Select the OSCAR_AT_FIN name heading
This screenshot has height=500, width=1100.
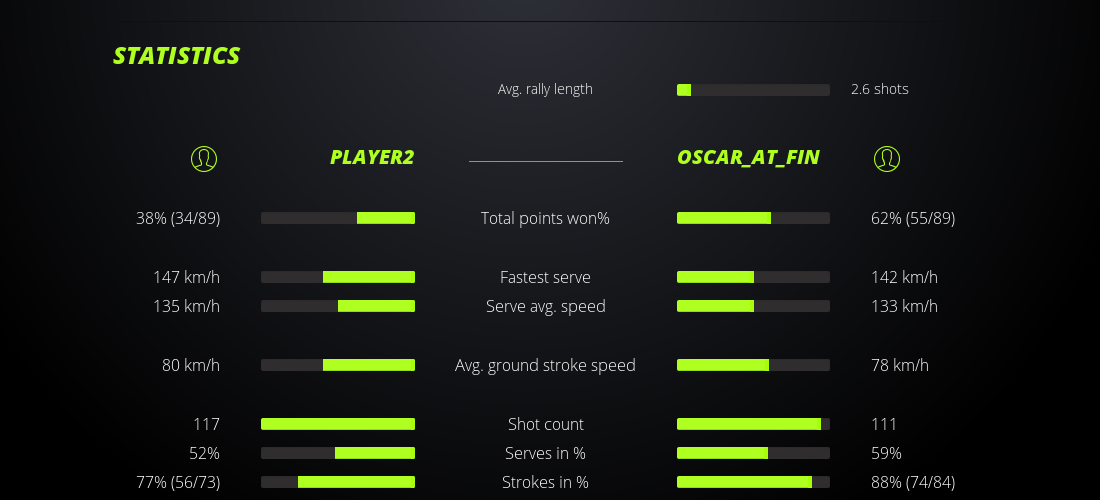(x=748, y=157)
